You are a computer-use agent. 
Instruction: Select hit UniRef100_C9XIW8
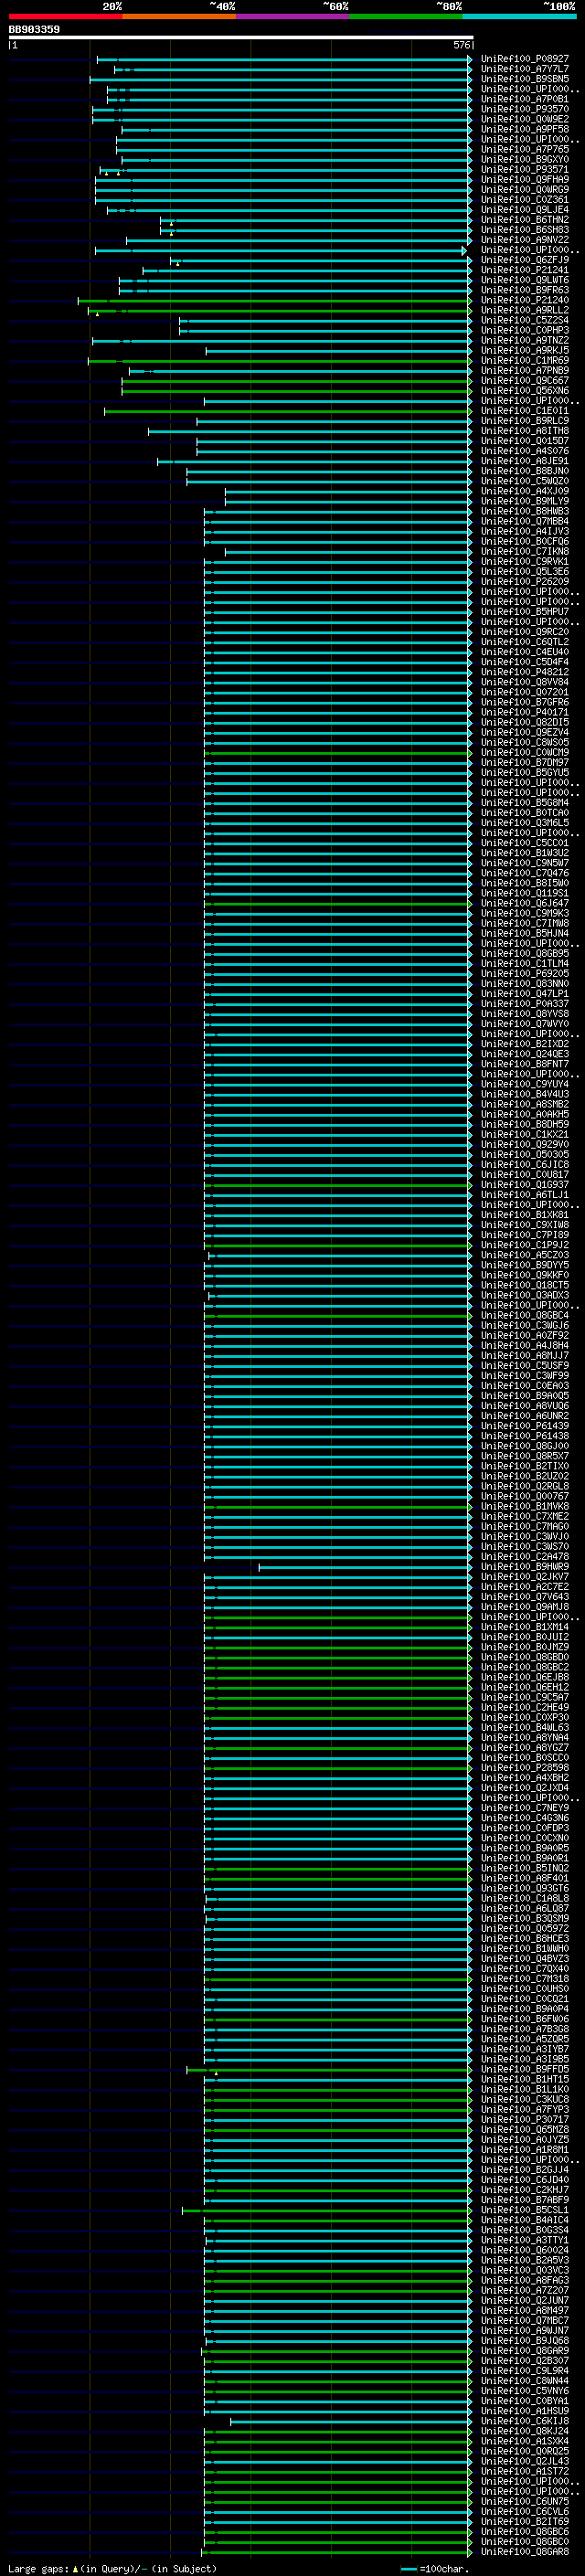(x=525, y=1225)
